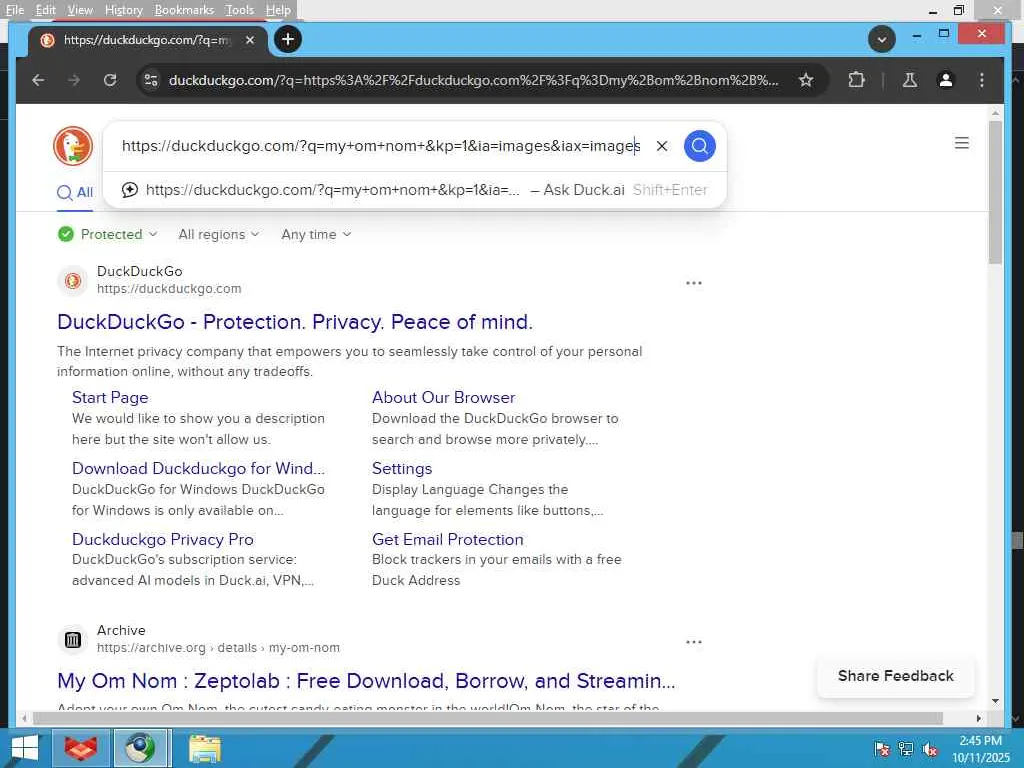The height and width of the screenshot is (768, 1024).
Task: Click the Archive result favicon
Action: pos(72,639)
